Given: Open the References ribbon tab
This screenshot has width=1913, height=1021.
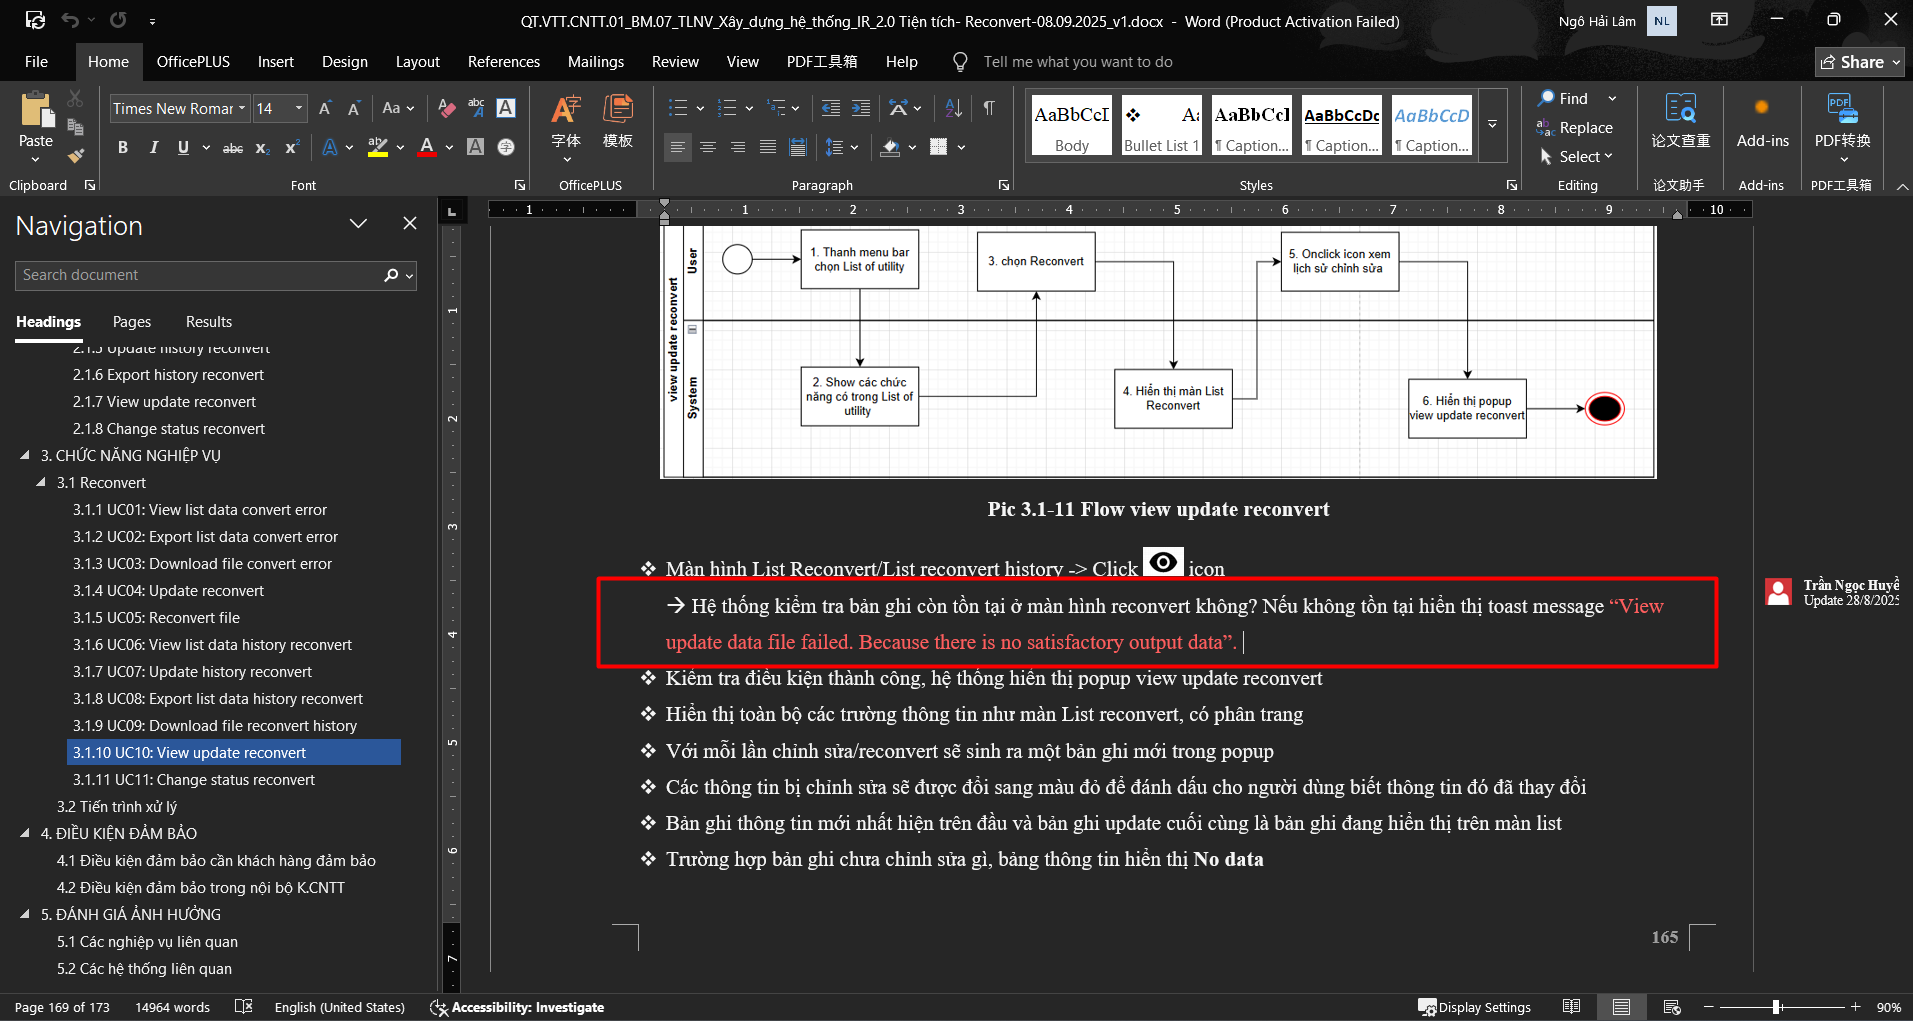Looking at the screenshot, I should coord(503,62).
